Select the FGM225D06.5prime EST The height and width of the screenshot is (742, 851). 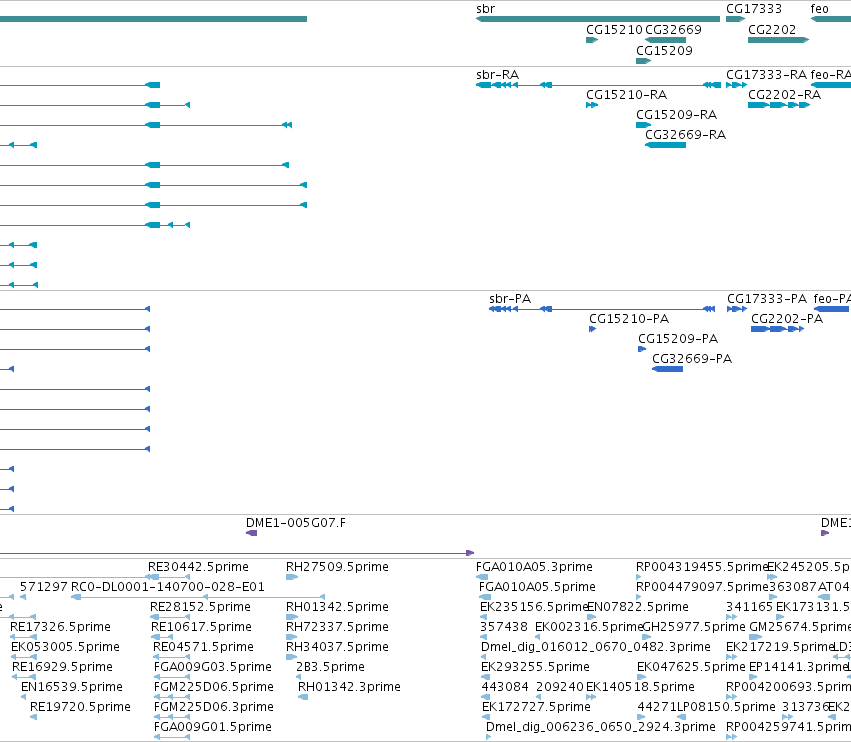(x=172, y=697)
